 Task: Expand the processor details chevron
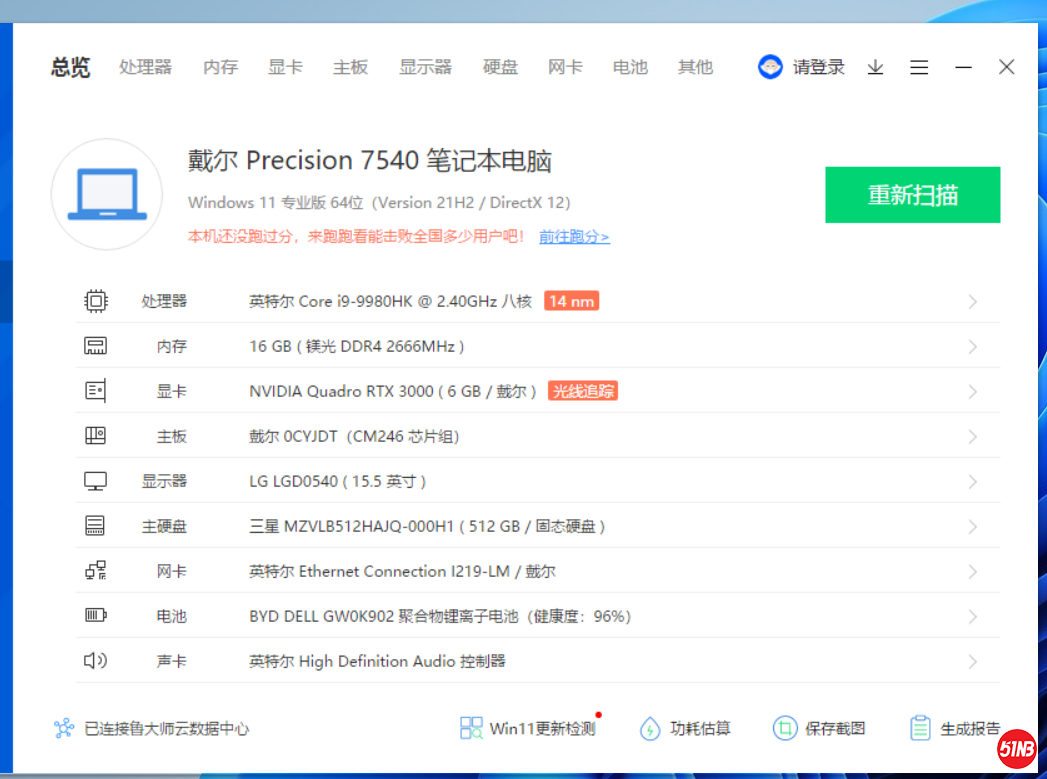coord(972,302)
